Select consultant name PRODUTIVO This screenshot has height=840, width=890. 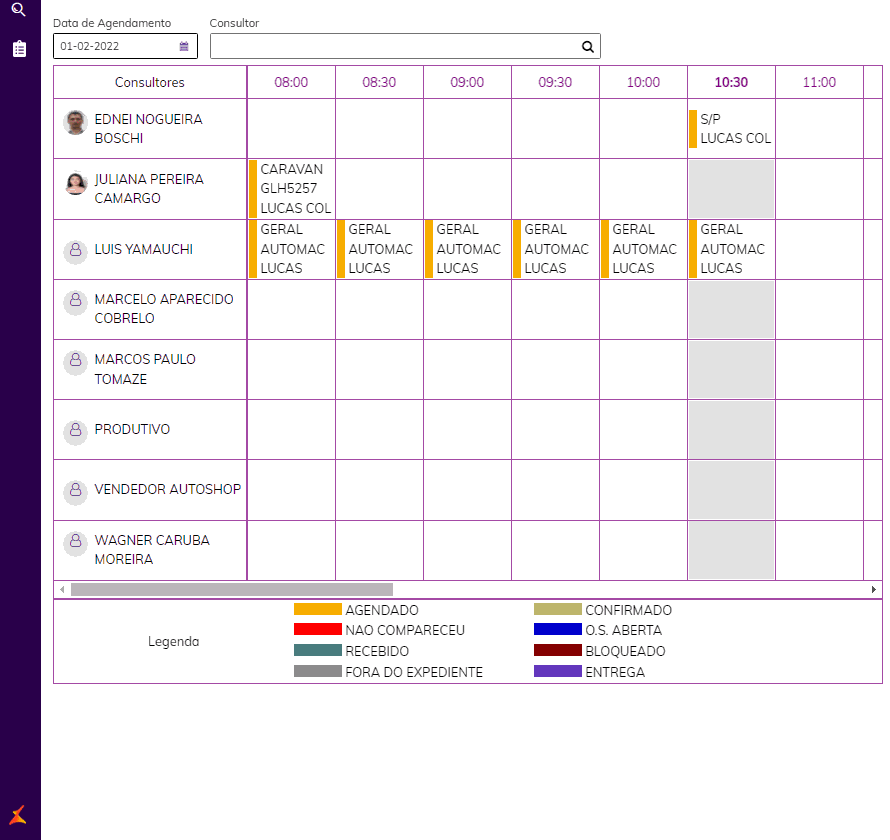[132, 430]
